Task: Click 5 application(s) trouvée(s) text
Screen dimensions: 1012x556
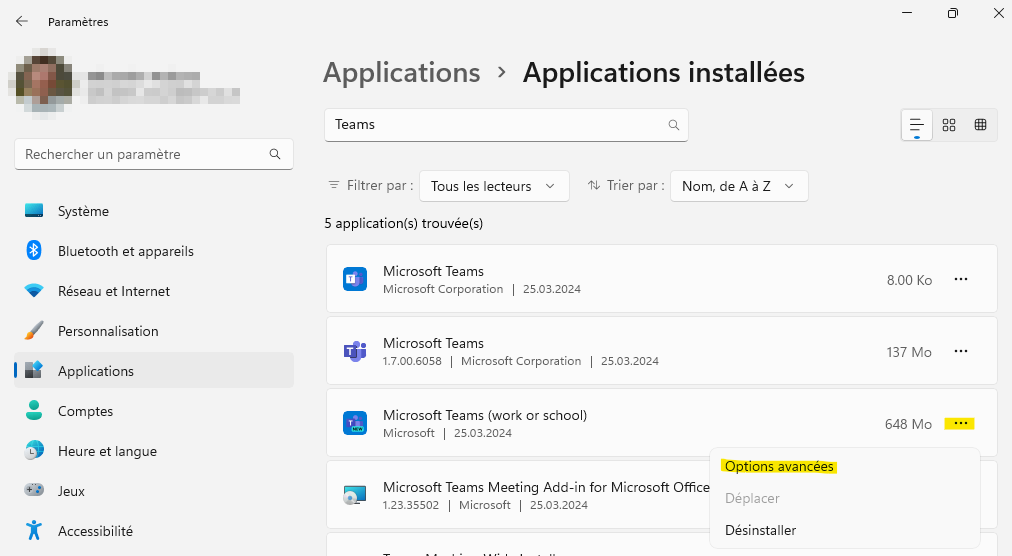Action: [x=403, y=223]
